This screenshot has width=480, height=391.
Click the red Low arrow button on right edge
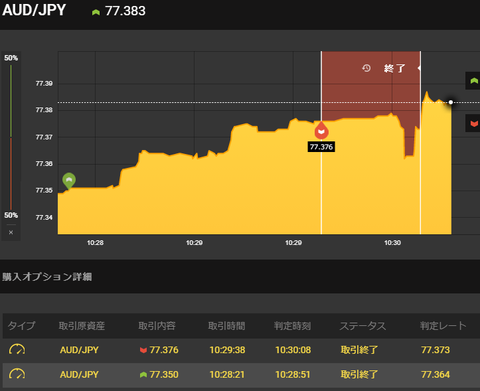coord(473,123)
